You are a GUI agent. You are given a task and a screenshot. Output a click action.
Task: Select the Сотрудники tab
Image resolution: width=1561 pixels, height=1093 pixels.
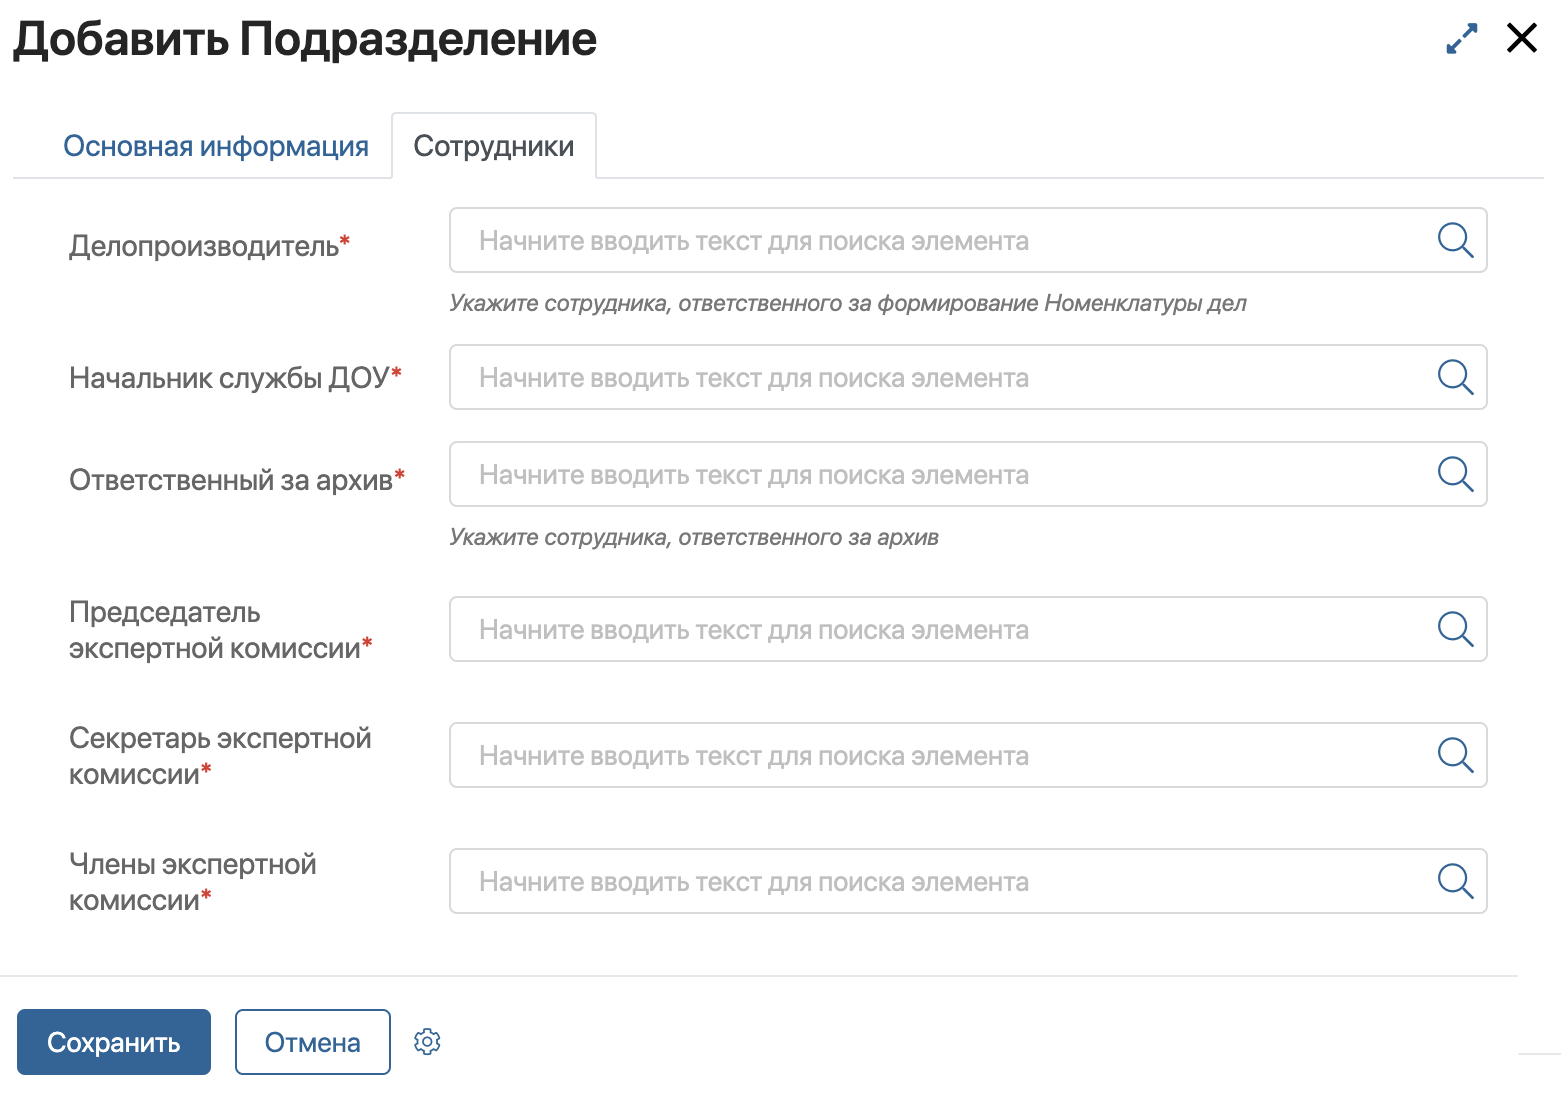tap(494, 146)
